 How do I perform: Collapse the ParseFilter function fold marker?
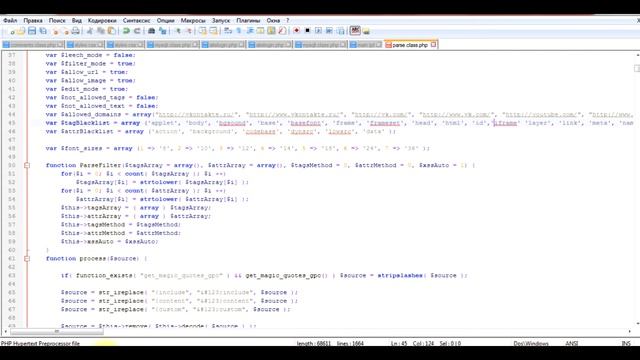tap(27, 165)
